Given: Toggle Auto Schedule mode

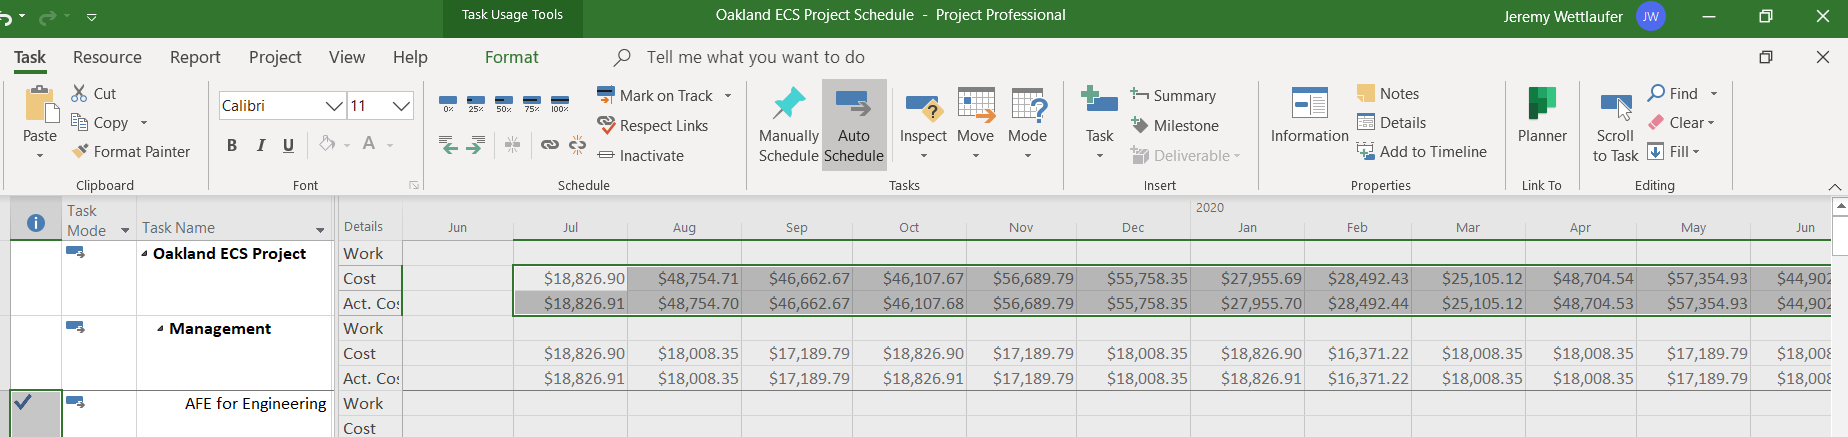Looking at the screenshot, I should (x=854, y=125).
